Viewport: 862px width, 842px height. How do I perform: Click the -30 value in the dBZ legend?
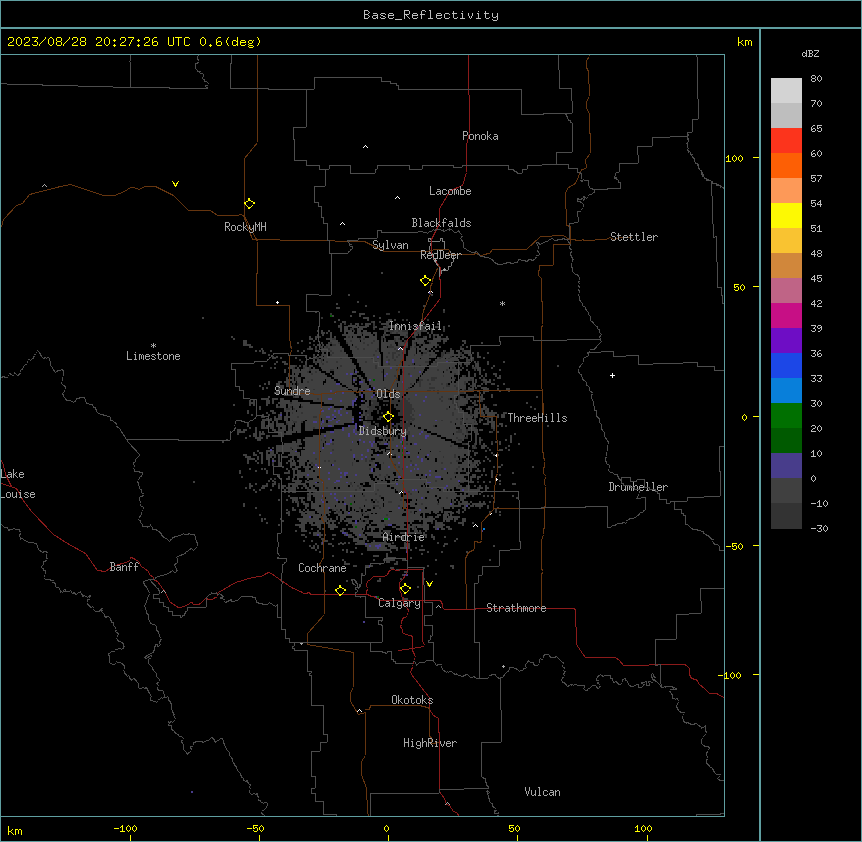point(819,529)
